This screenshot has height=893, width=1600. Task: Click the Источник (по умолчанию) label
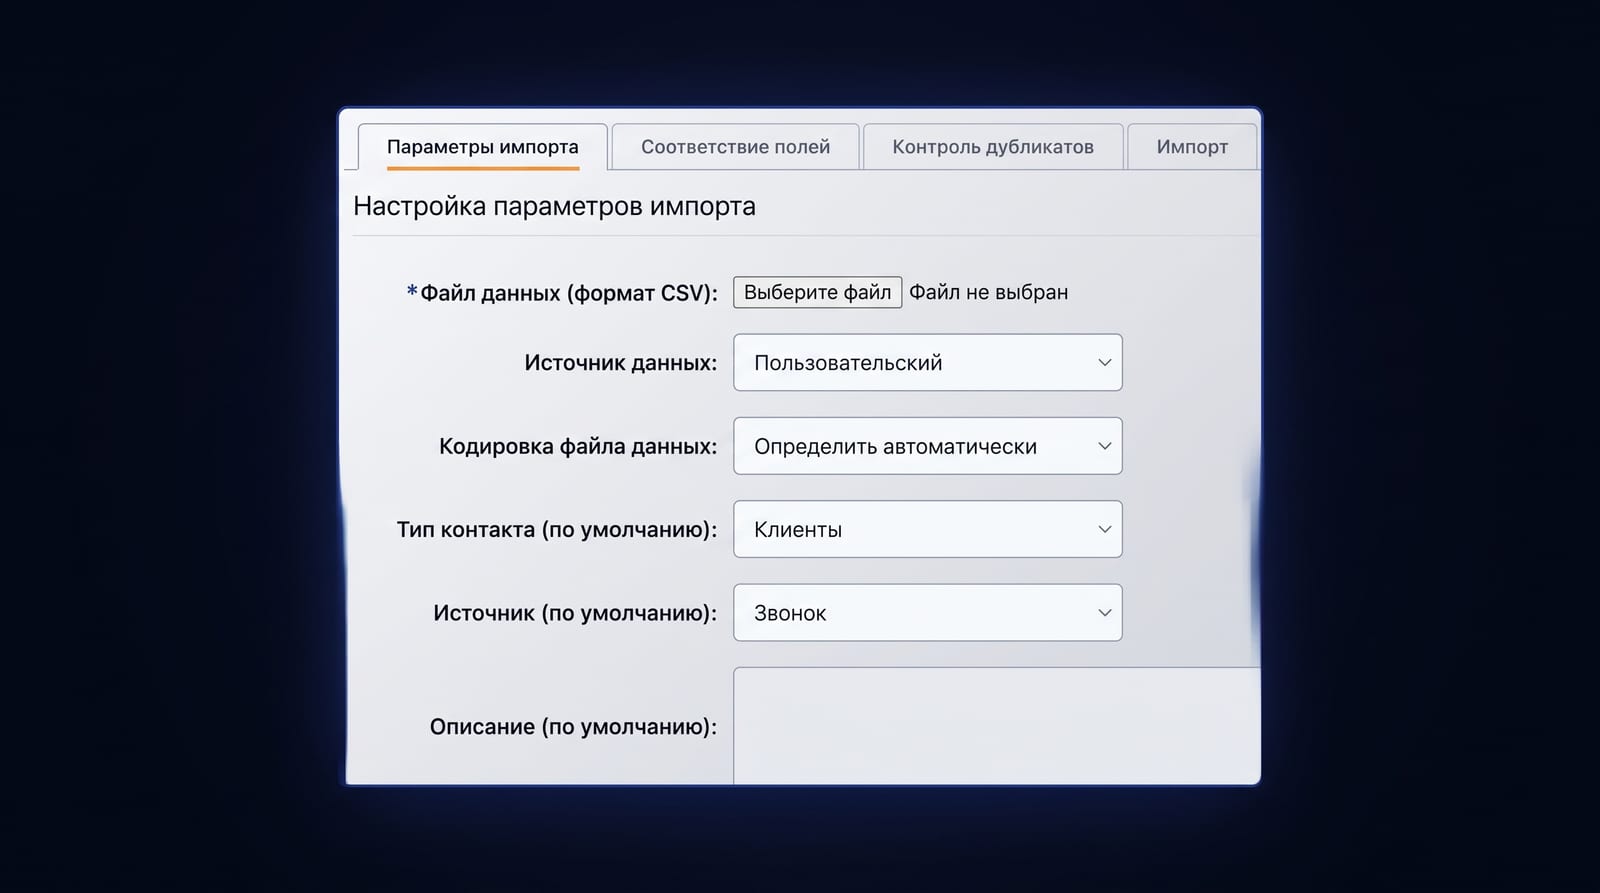575,613
